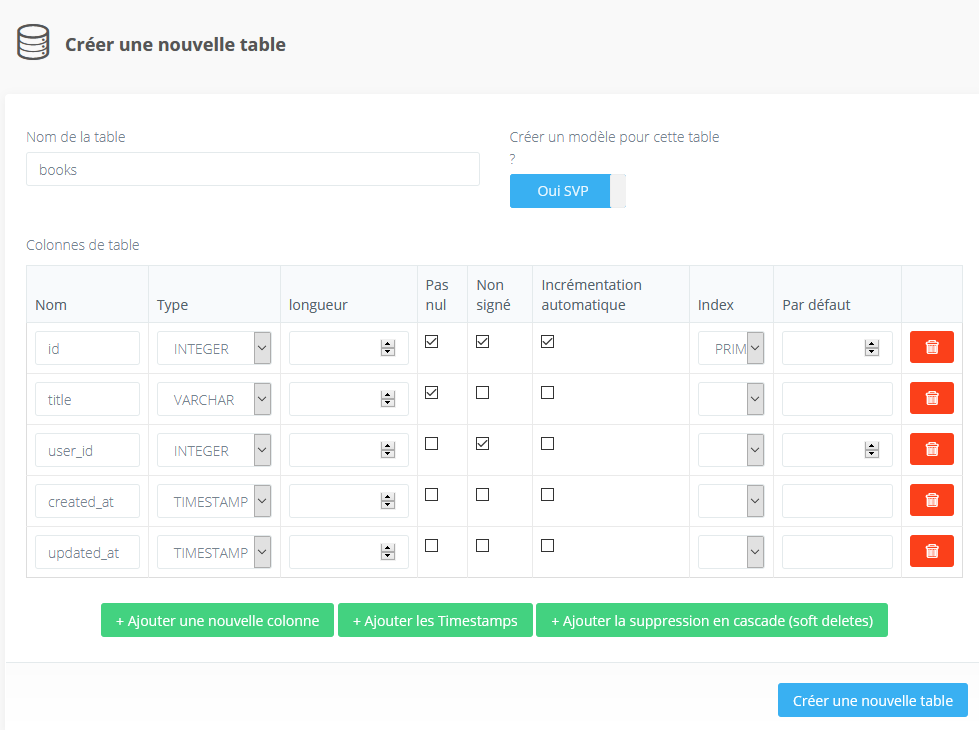Submit with 'Créer une nouvelle table'
Viewport: 979px width, 730px height.
pos(872,701)
